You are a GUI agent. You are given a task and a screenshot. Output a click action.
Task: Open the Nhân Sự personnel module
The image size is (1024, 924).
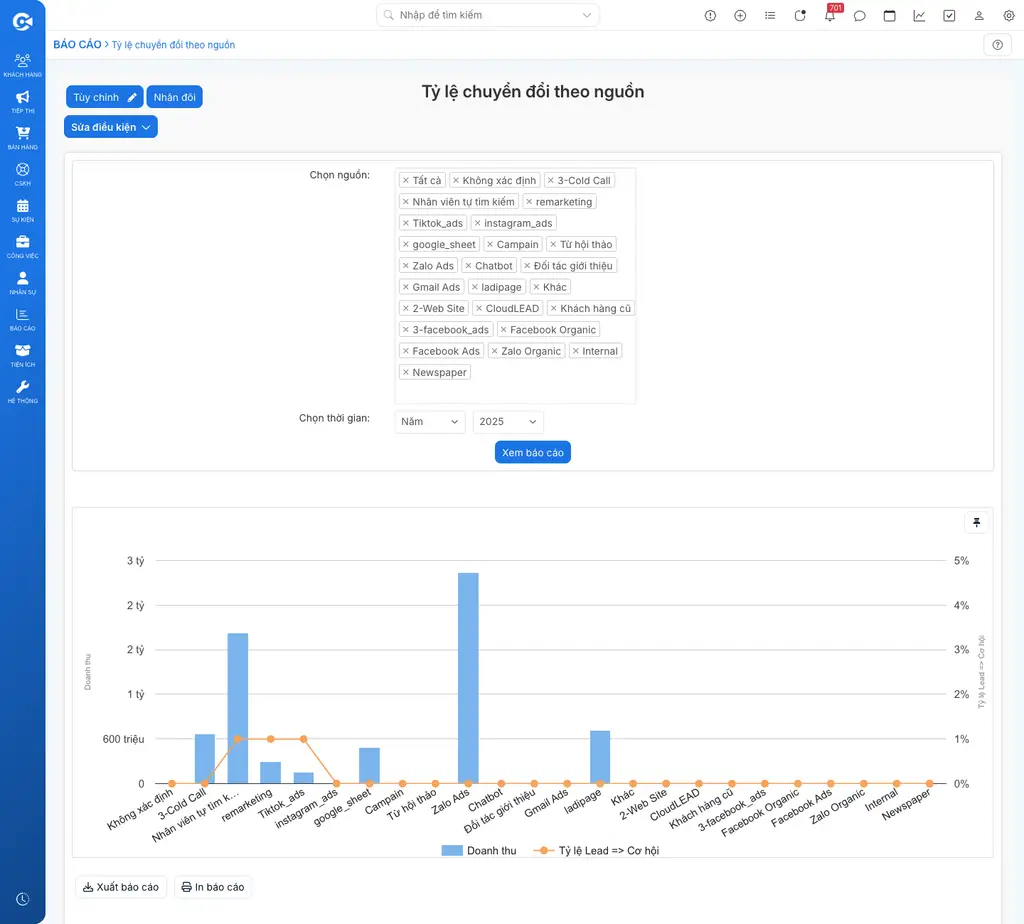pos(22,283)
